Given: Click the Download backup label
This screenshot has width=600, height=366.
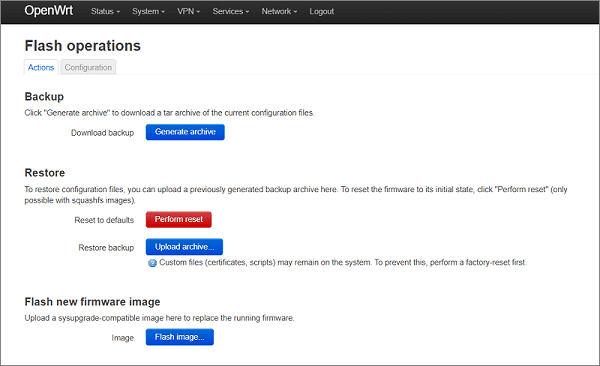Looking at the screenshot, I should (103, 133).
